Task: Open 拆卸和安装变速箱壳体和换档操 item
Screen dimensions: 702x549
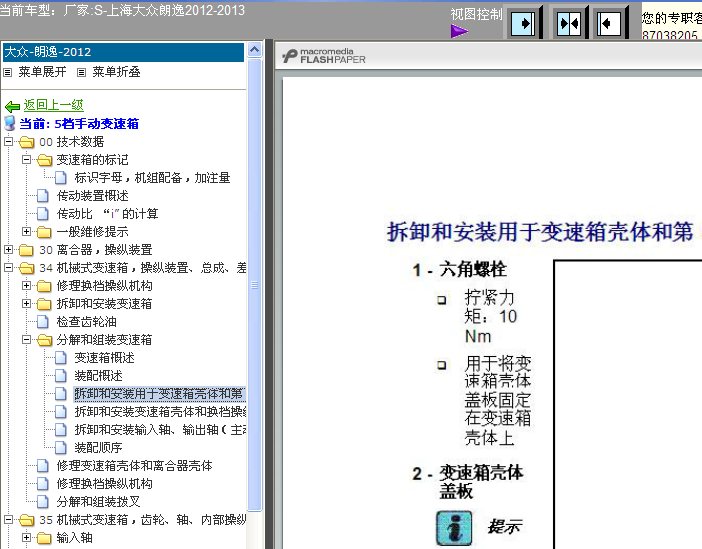Action: [x=160, y=412]
